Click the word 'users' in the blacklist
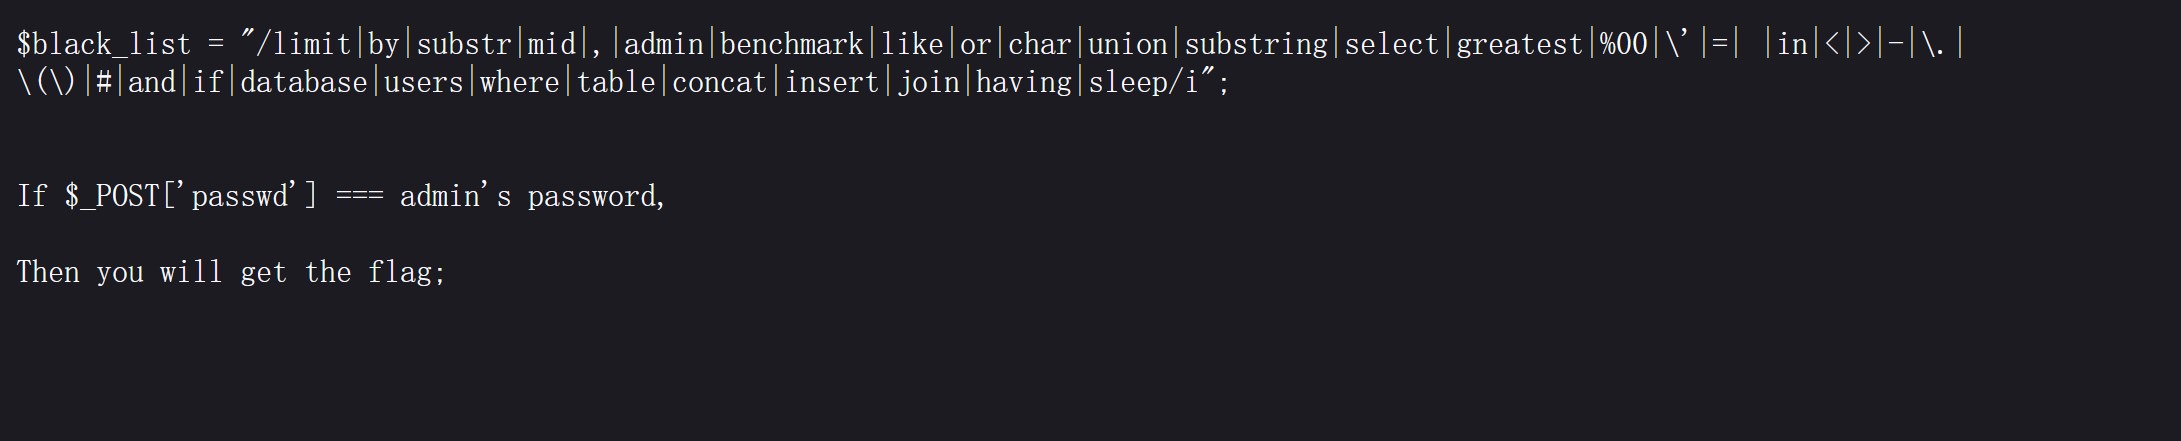 pyautogui.click(x=424, y=82)
